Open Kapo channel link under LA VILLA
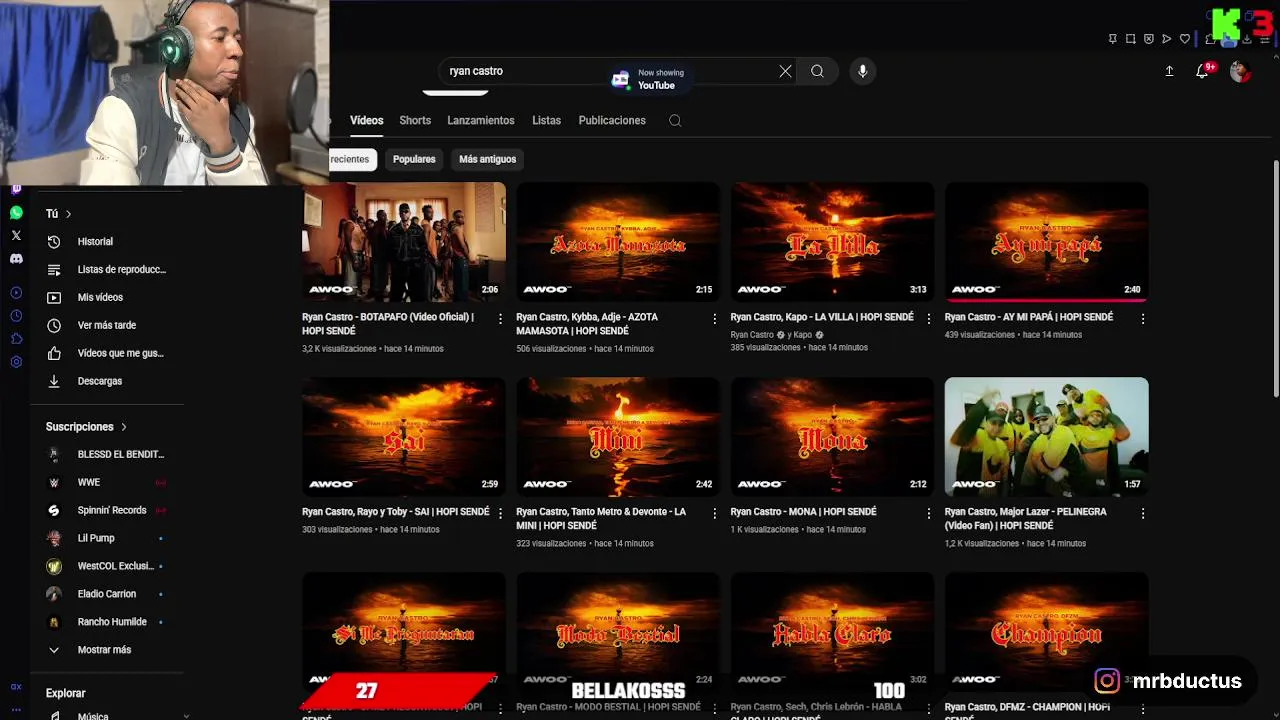 [802, 335]
